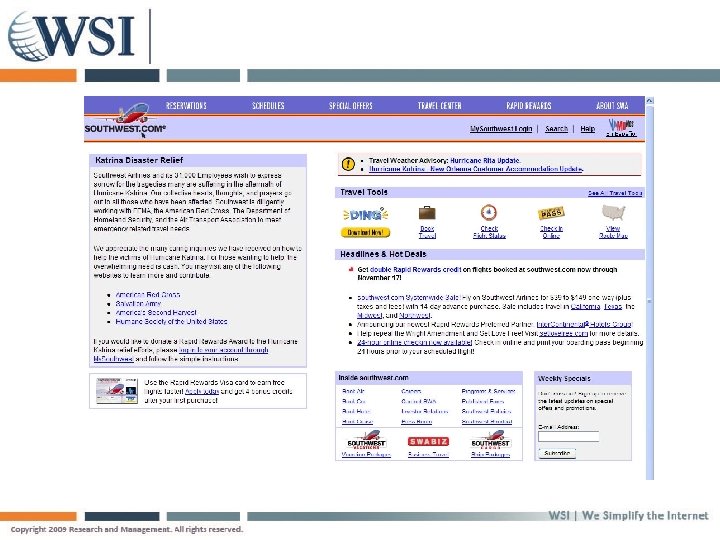
Task: Click the Southwest Cargo logo
Action: point(490,440)
